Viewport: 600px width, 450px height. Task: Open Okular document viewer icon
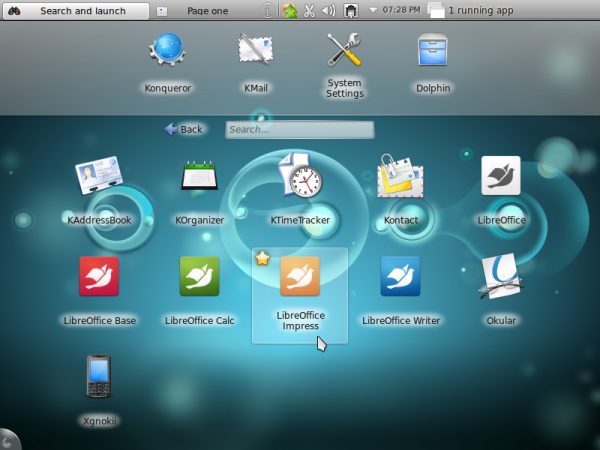point(501,276)
